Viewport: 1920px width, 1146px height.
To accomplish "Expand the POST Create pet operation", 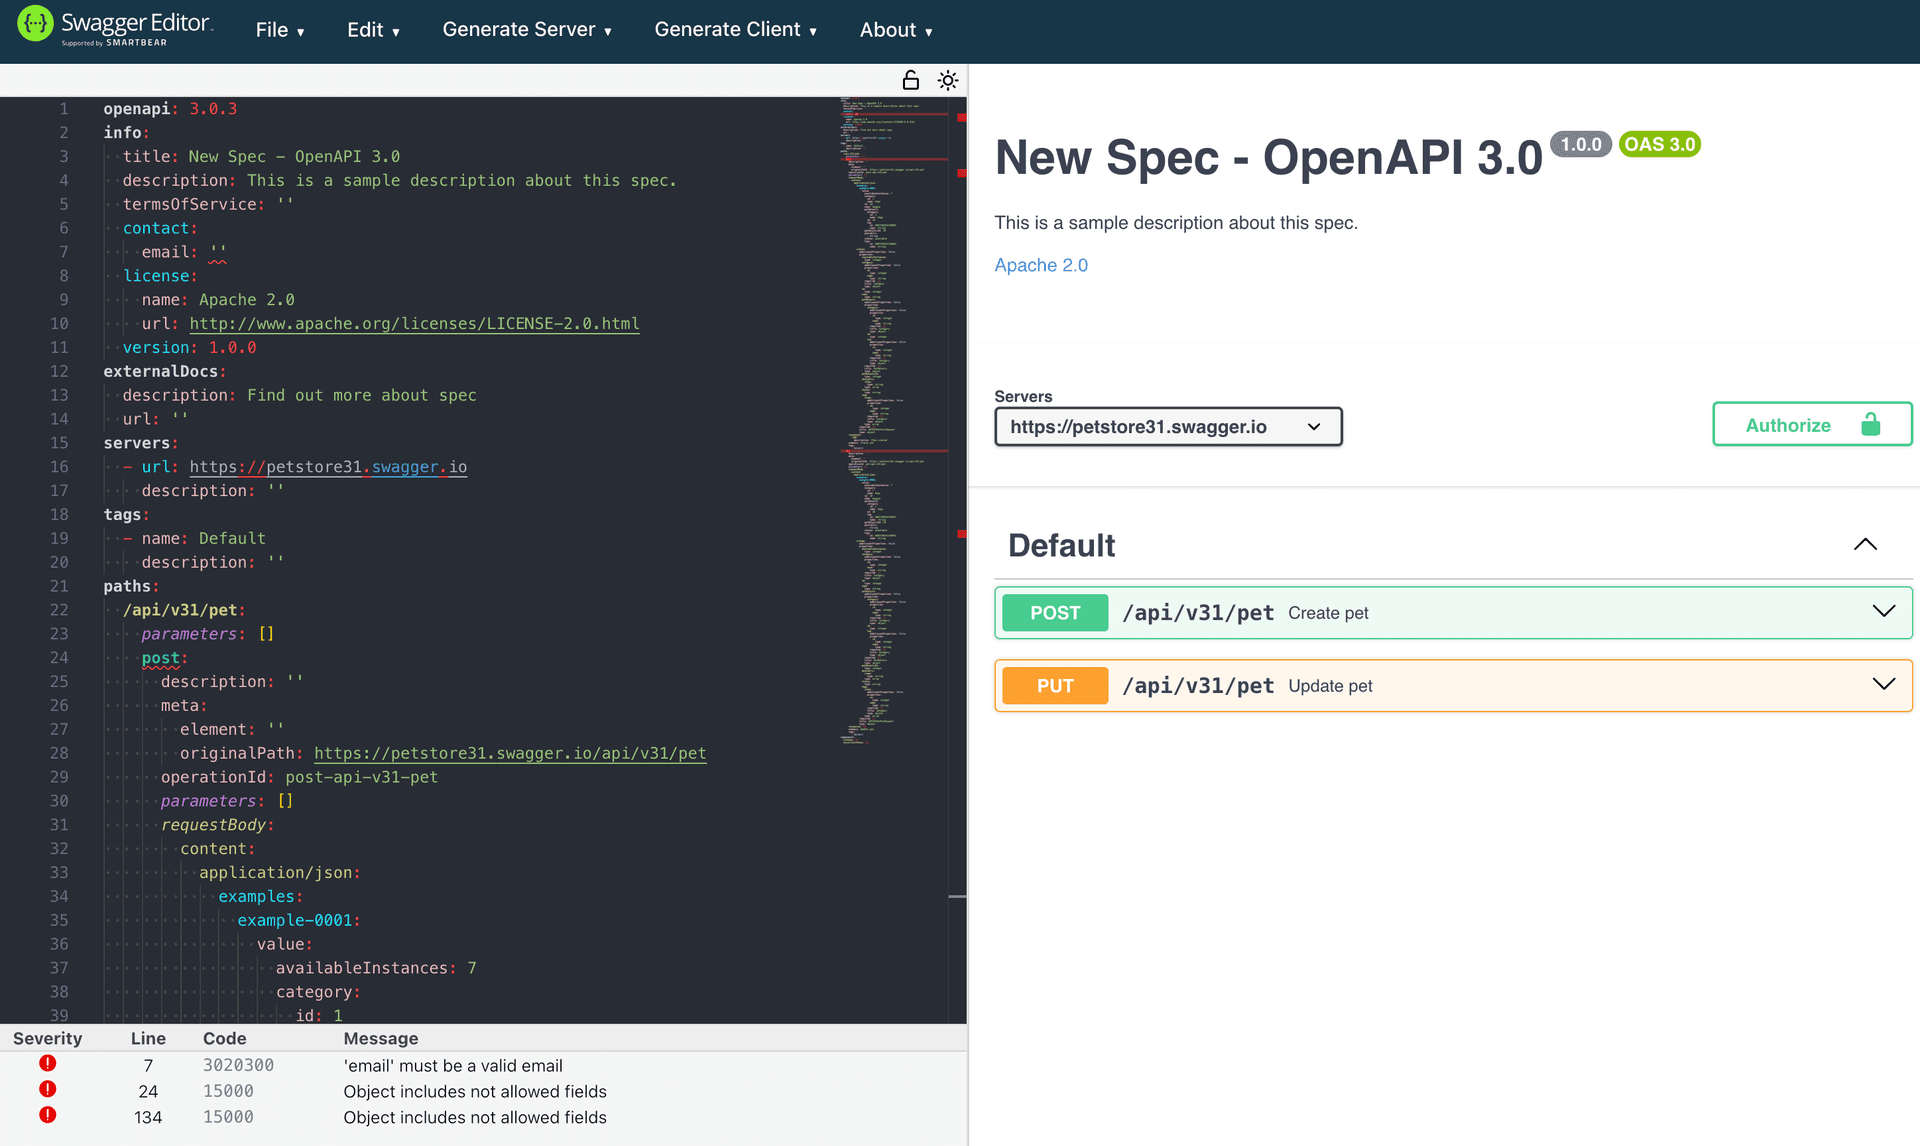I will coord(1883,611).
